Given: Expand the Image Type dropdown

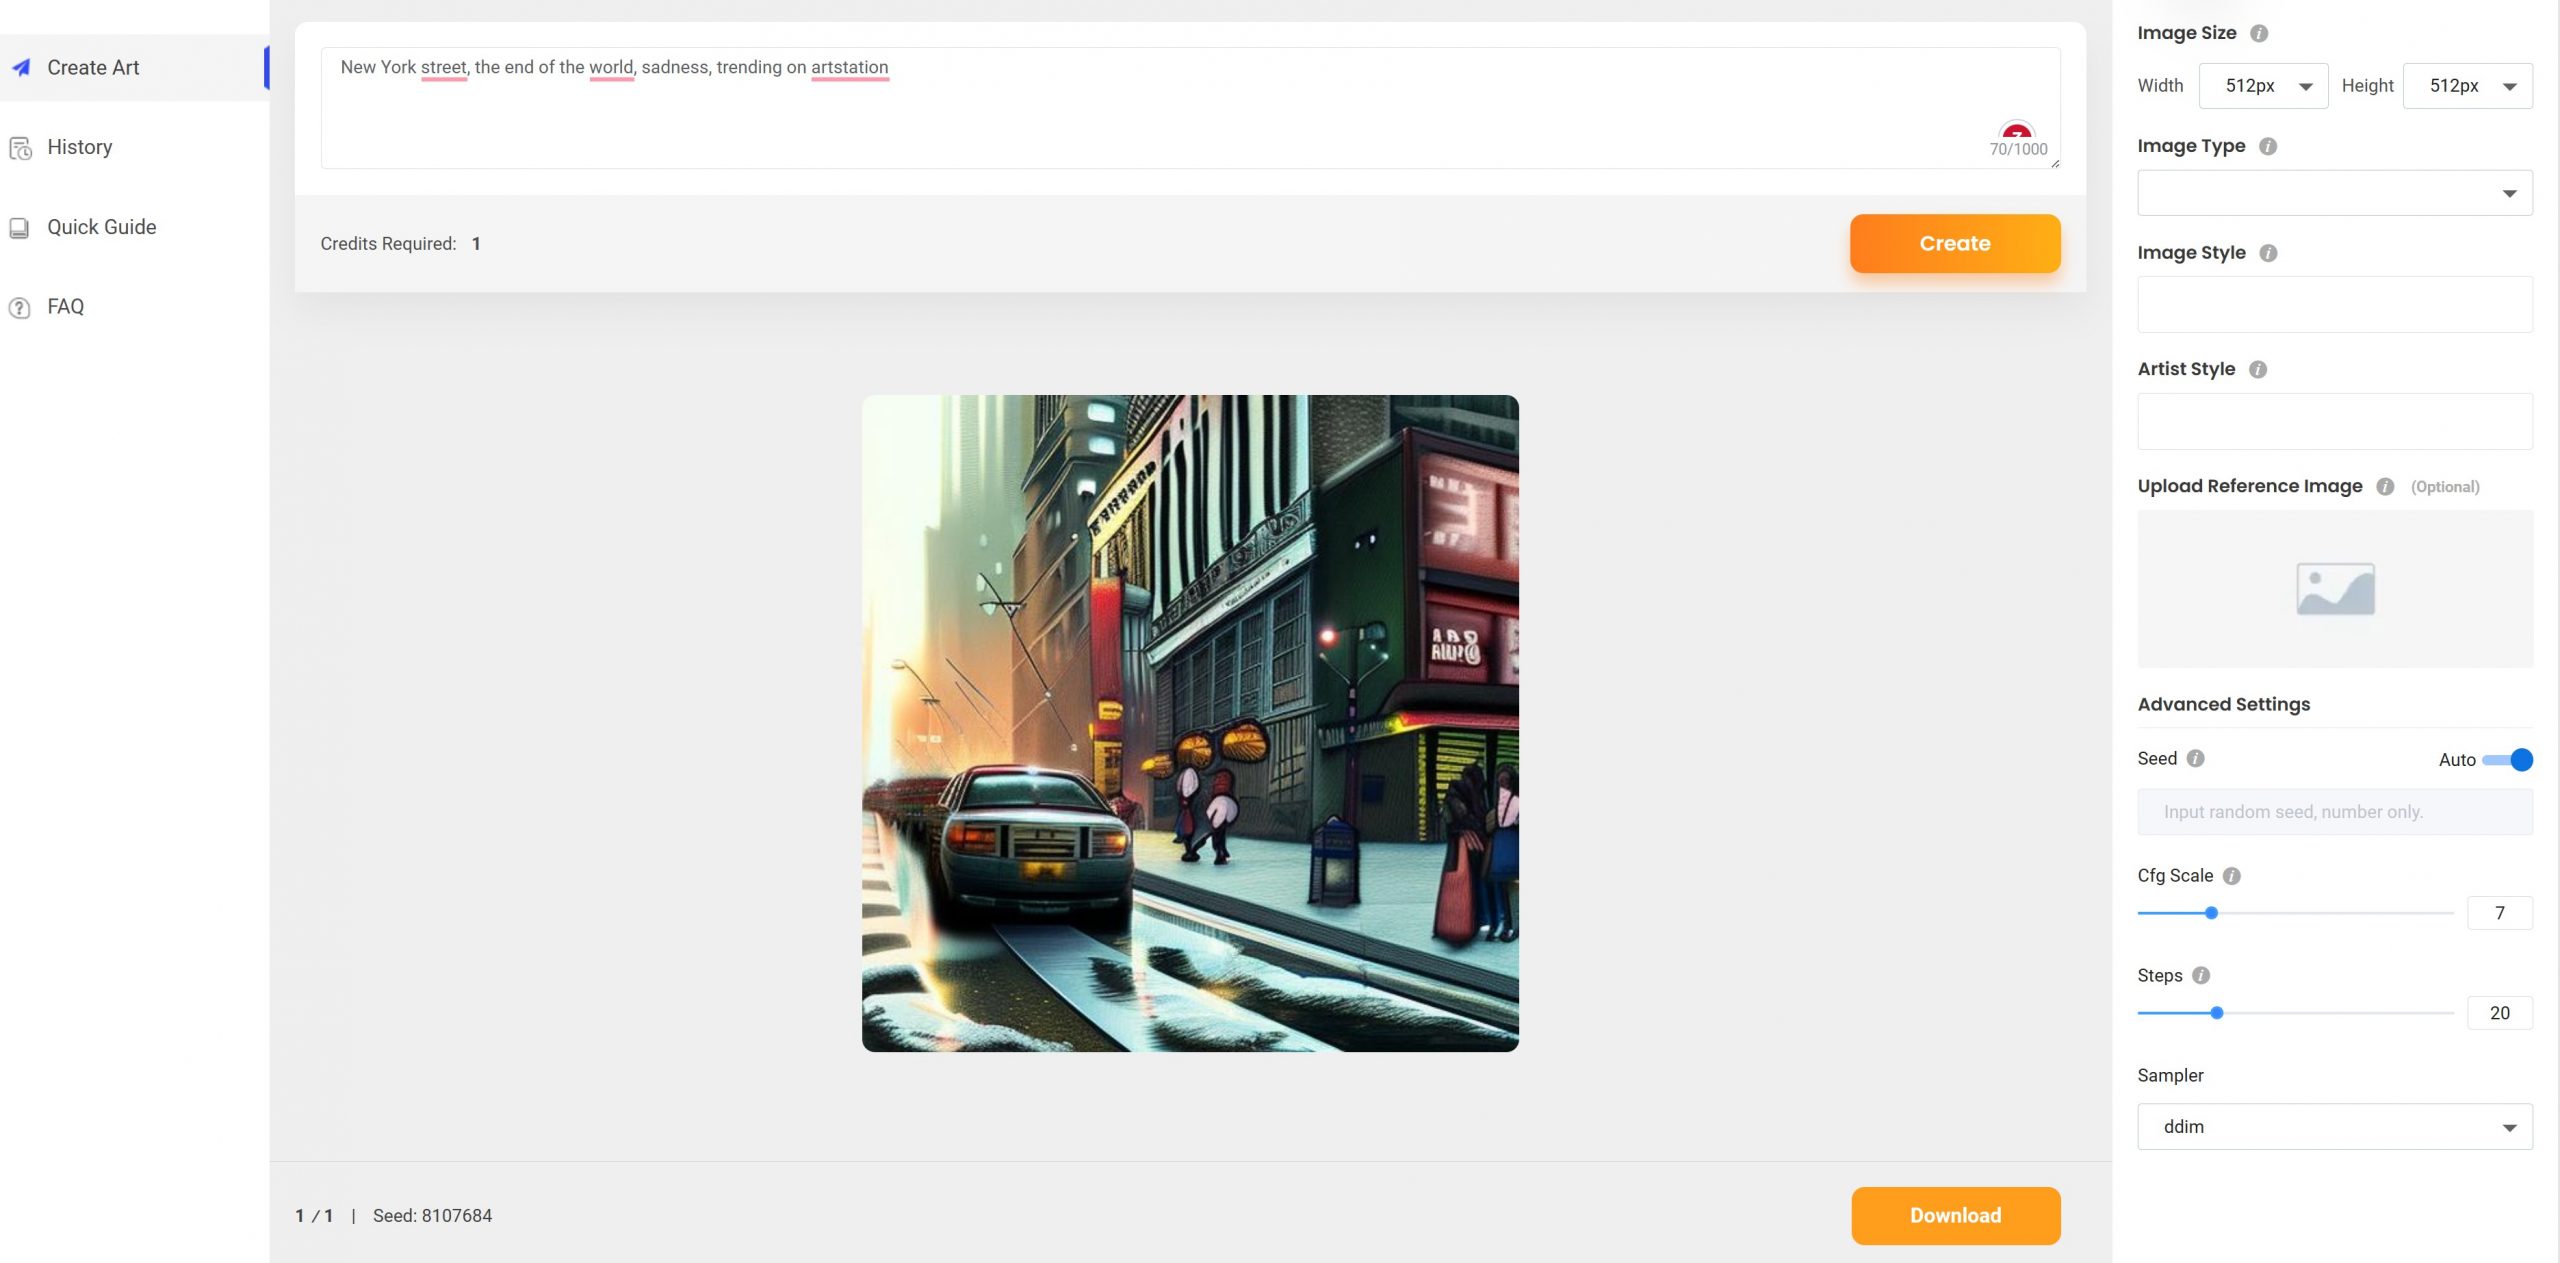Looking at the screenshot, I should click(2334, 193).
